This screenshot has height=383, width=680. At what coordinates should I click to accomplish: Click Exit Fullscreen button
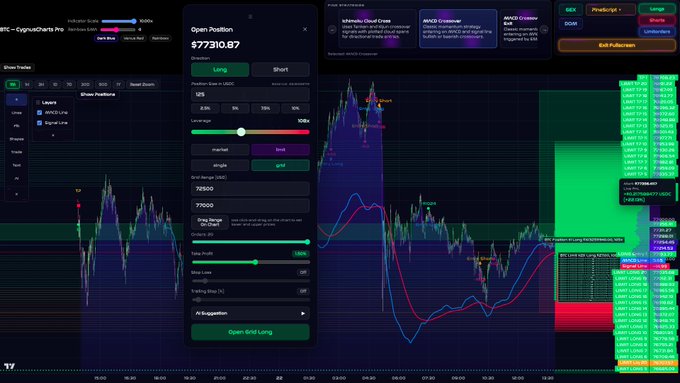pyautogui.click(x=617, y=45)
